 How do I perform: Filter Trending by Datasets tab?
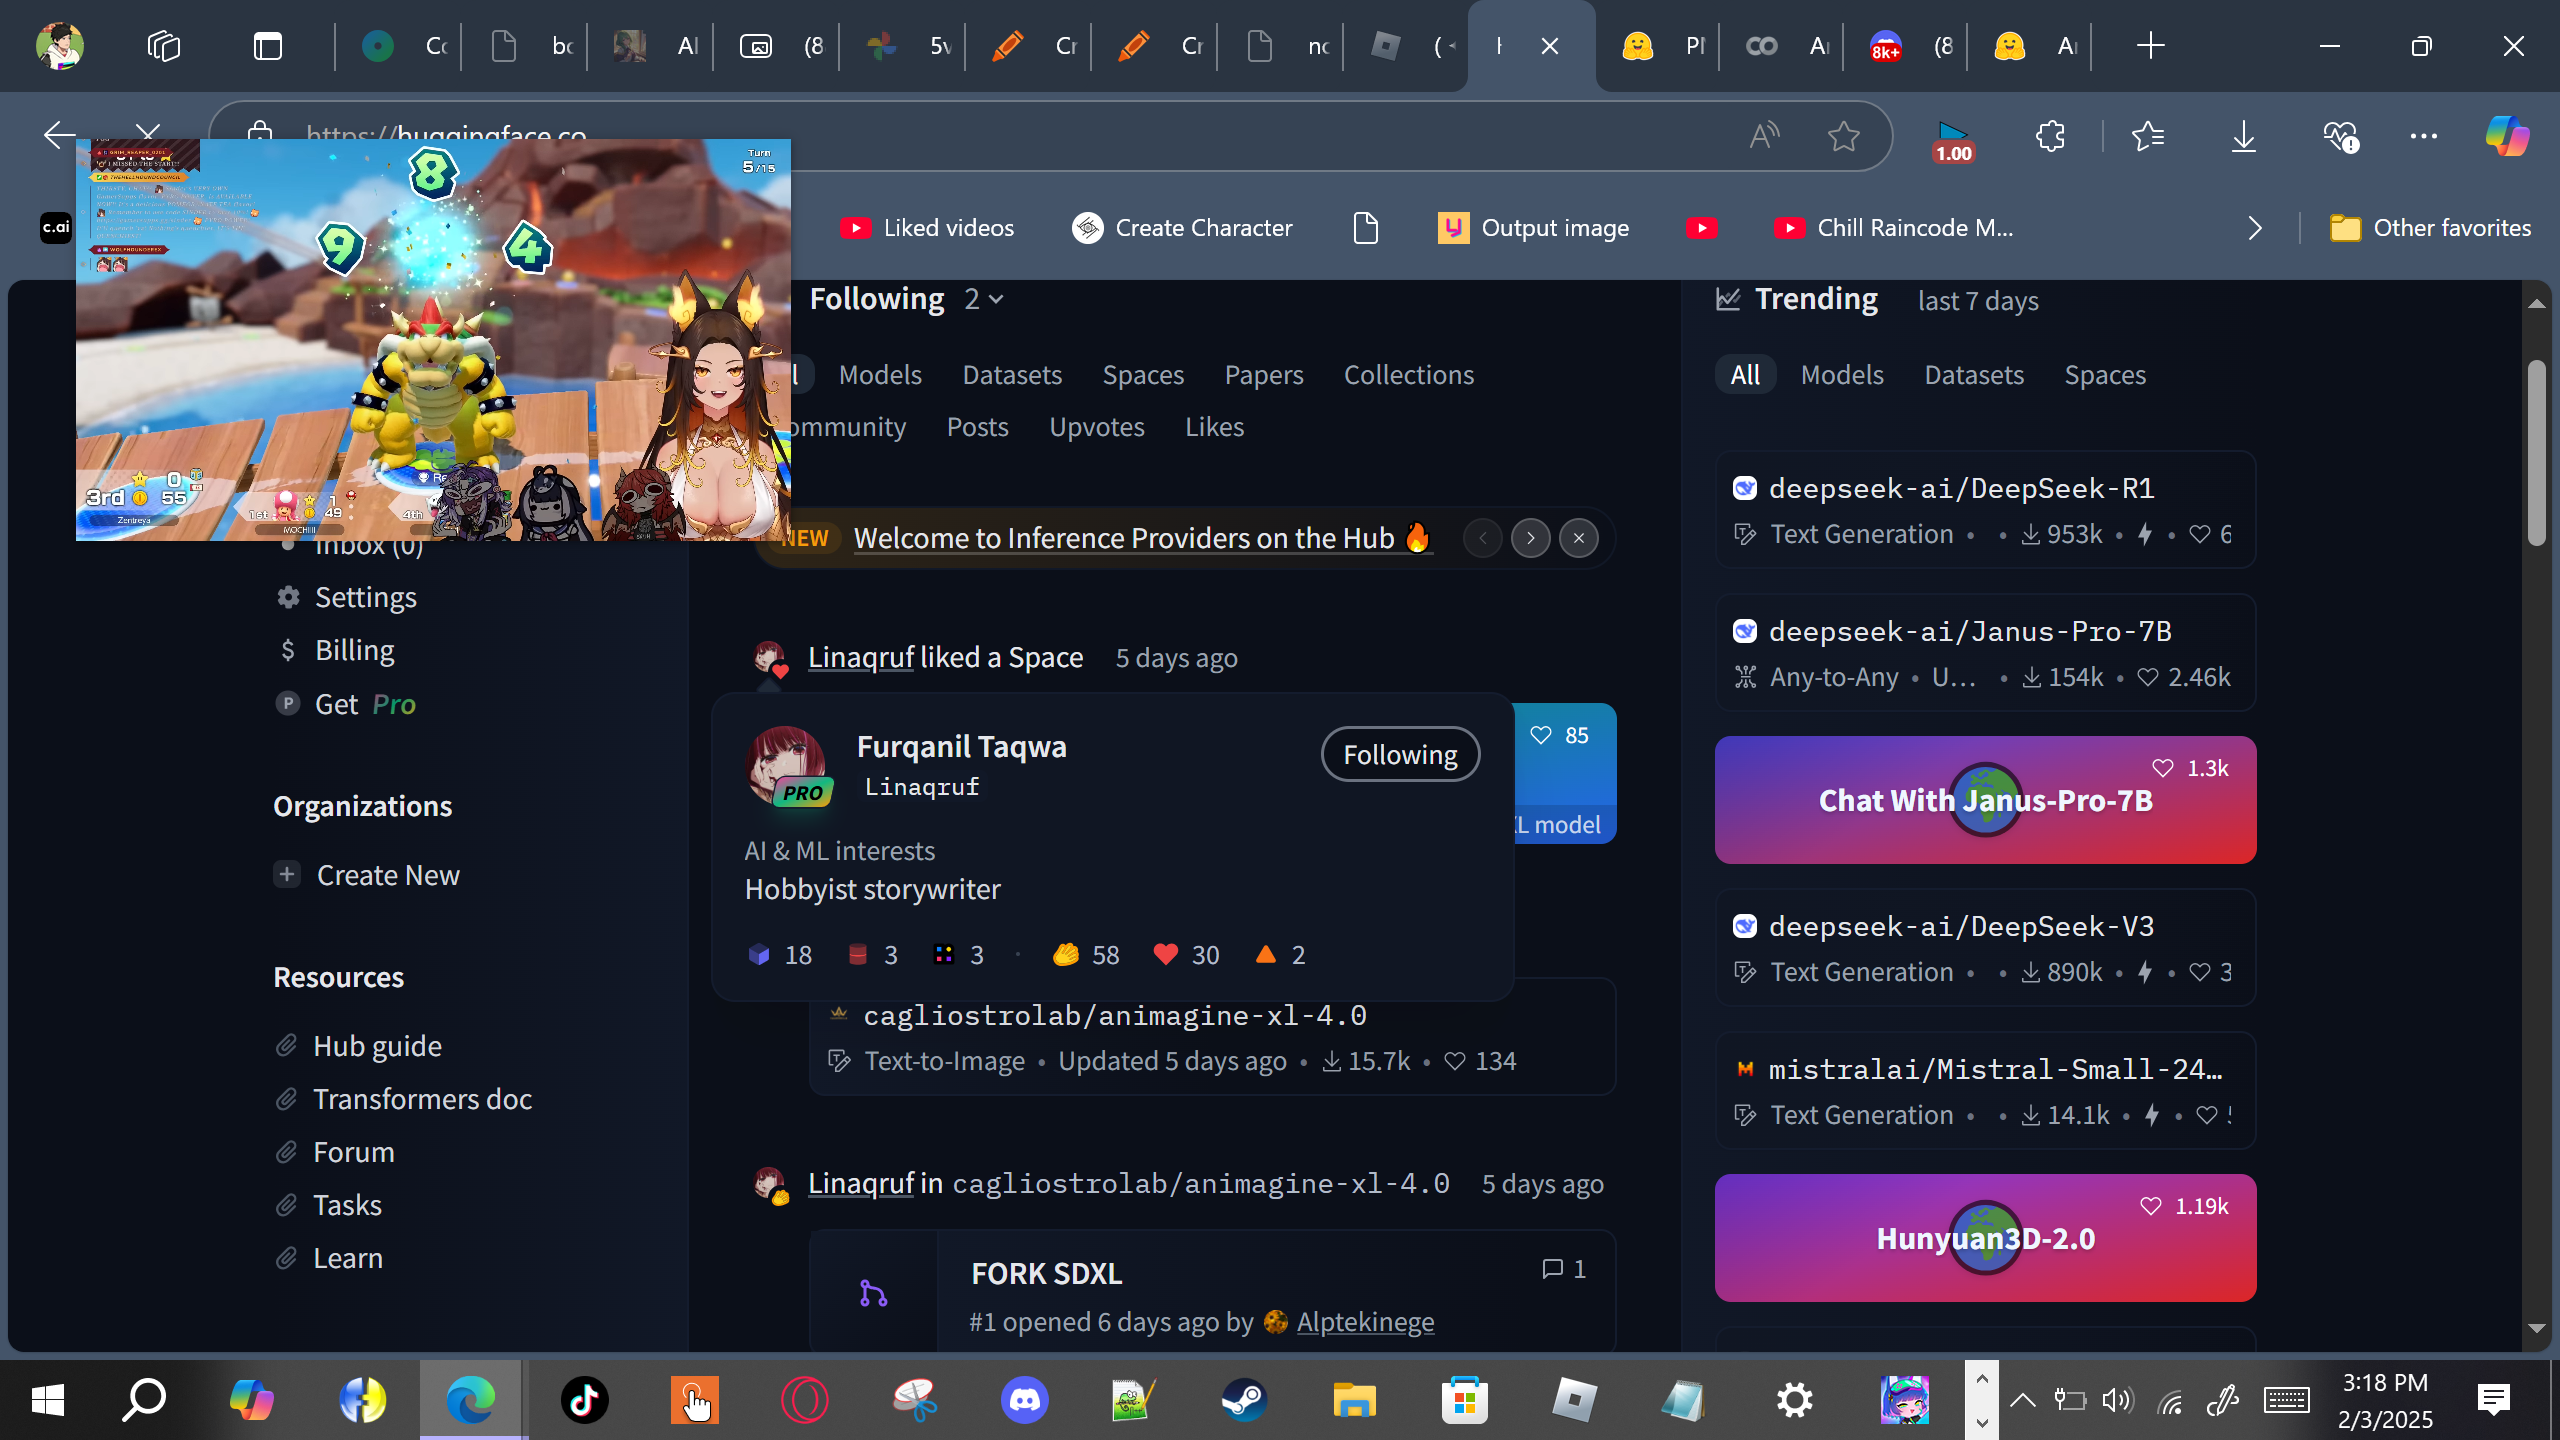1974,375
